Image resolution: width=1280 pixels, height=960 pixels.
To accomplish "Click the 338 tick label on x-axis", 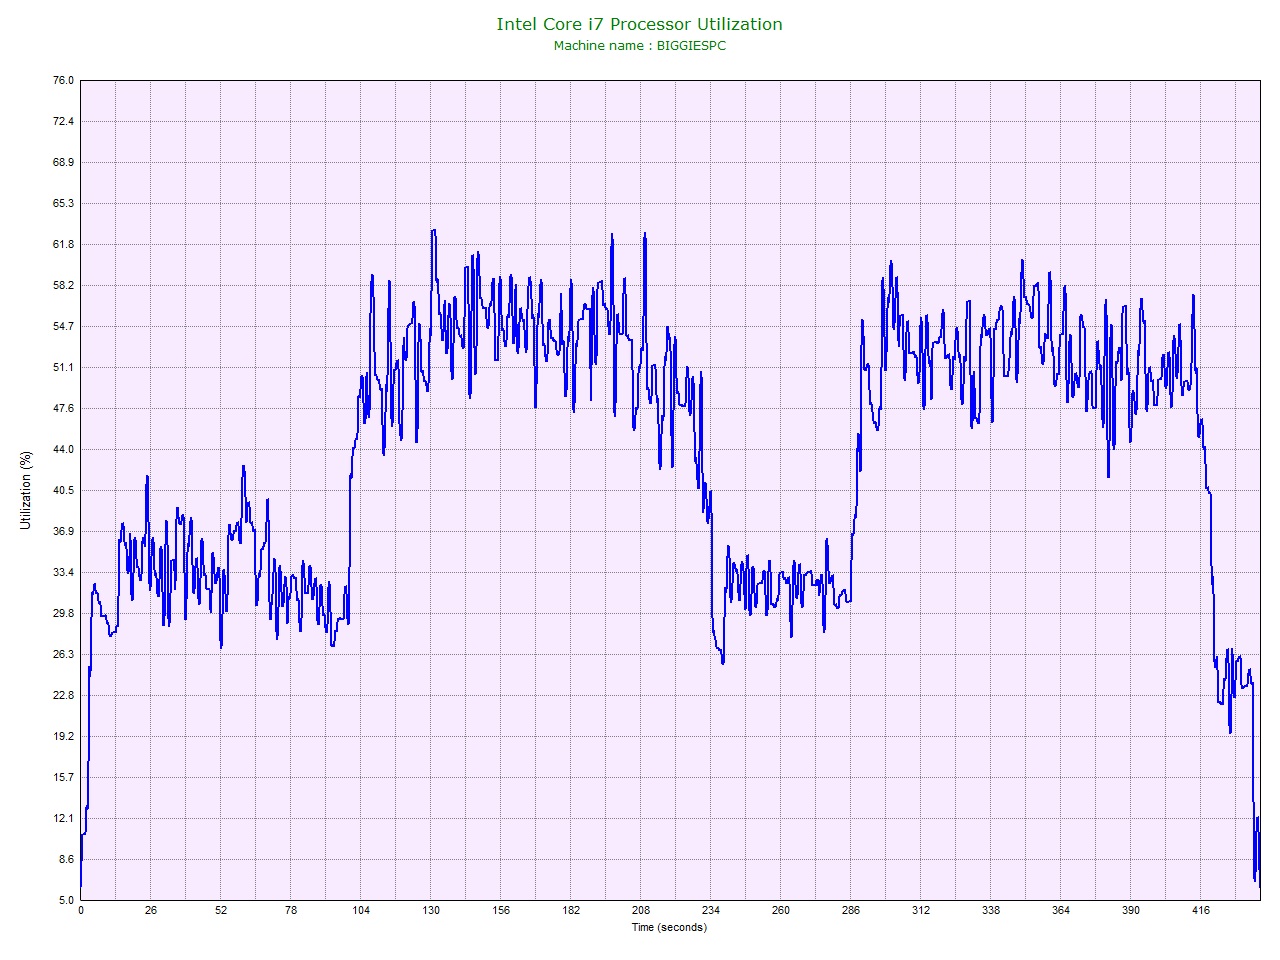I will tap(991, 911).
